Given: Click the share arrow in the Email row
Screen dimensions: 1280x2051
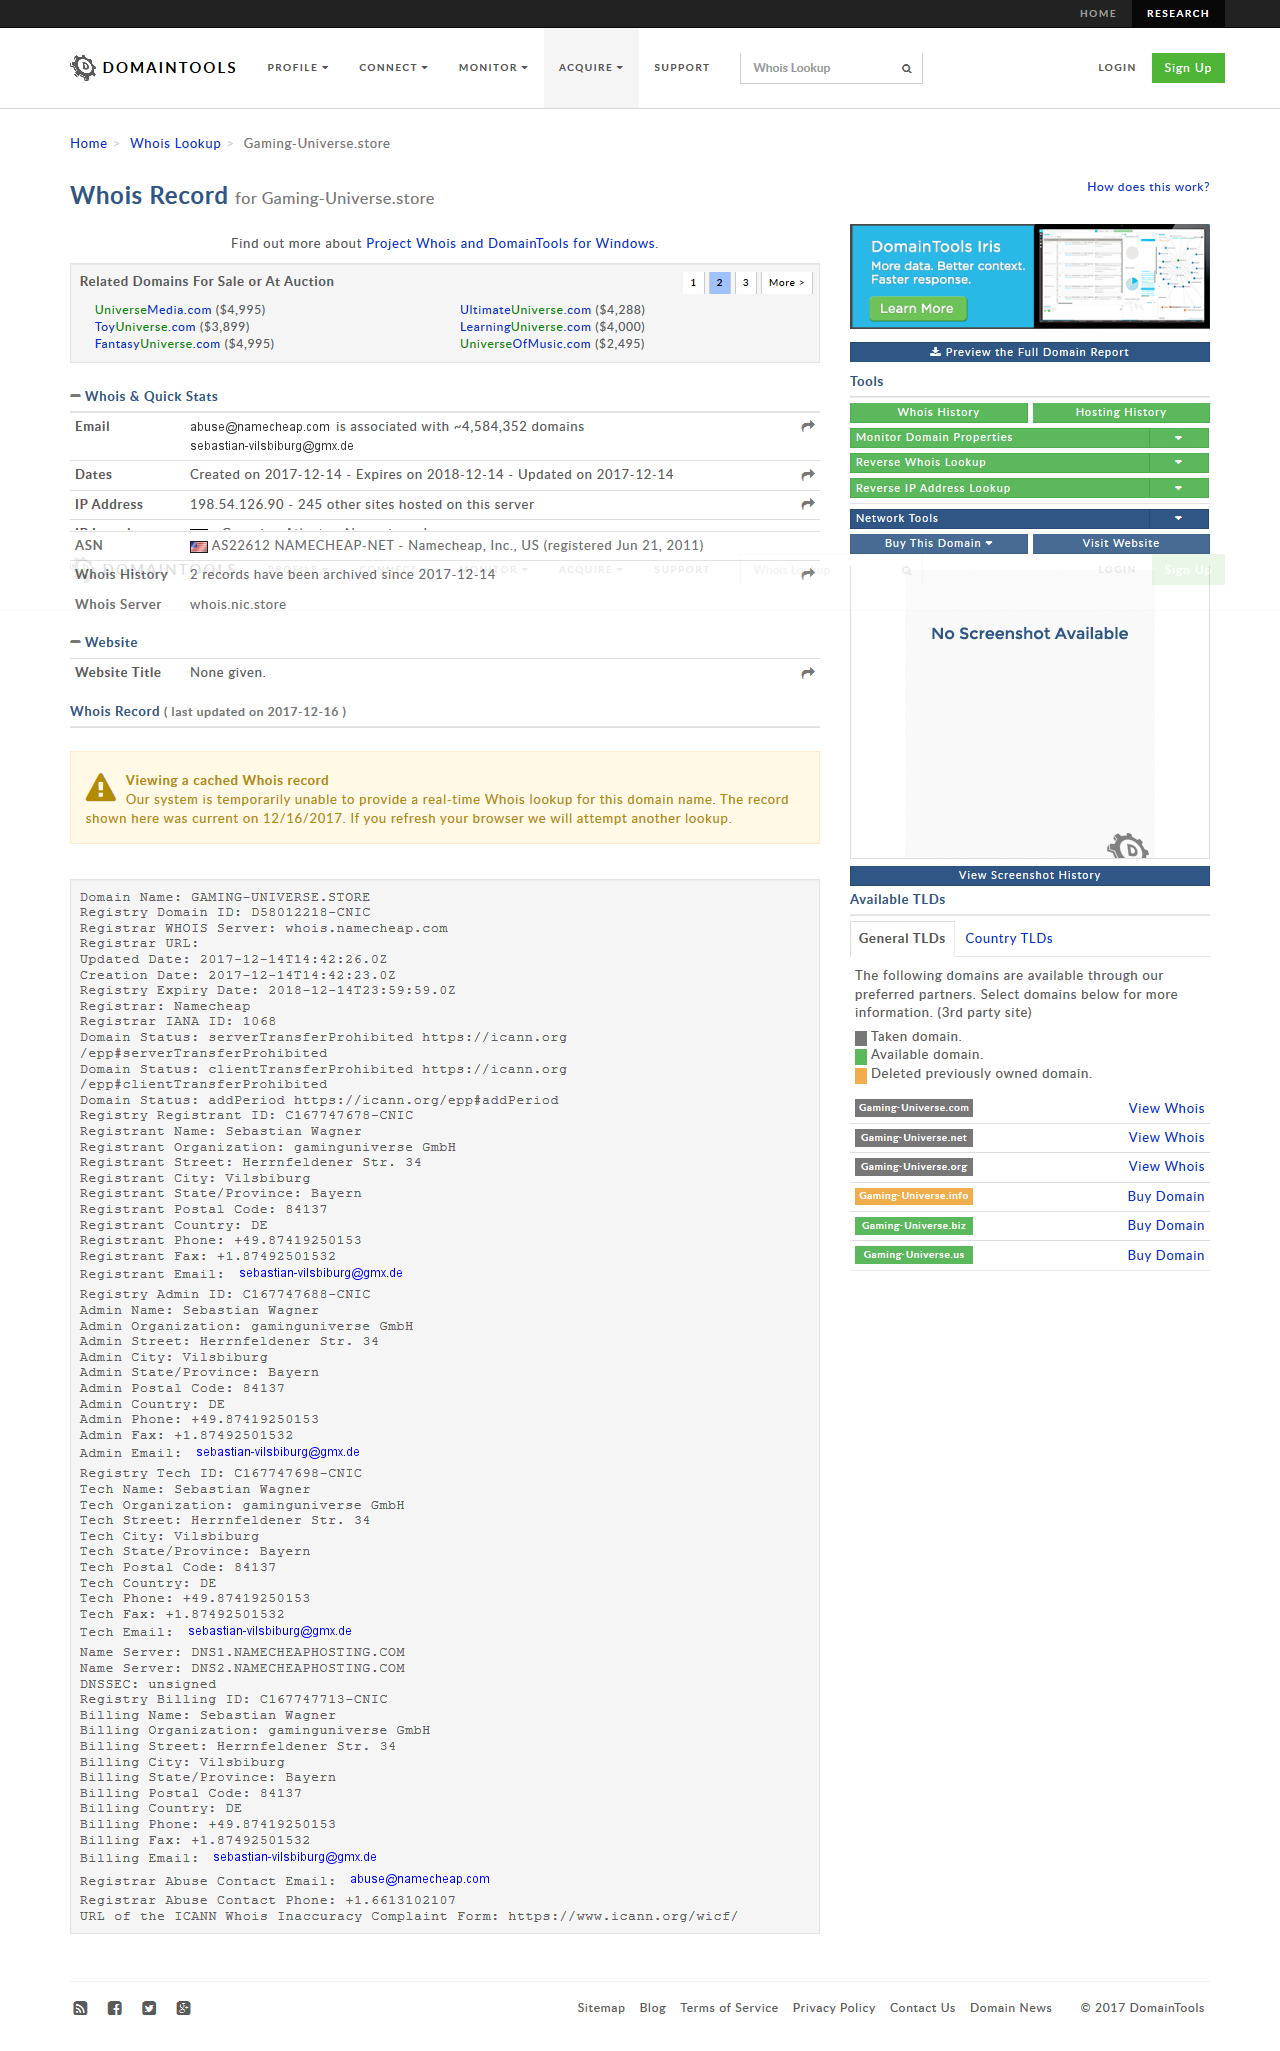Looking at the screenshot, I should point(808,426).
